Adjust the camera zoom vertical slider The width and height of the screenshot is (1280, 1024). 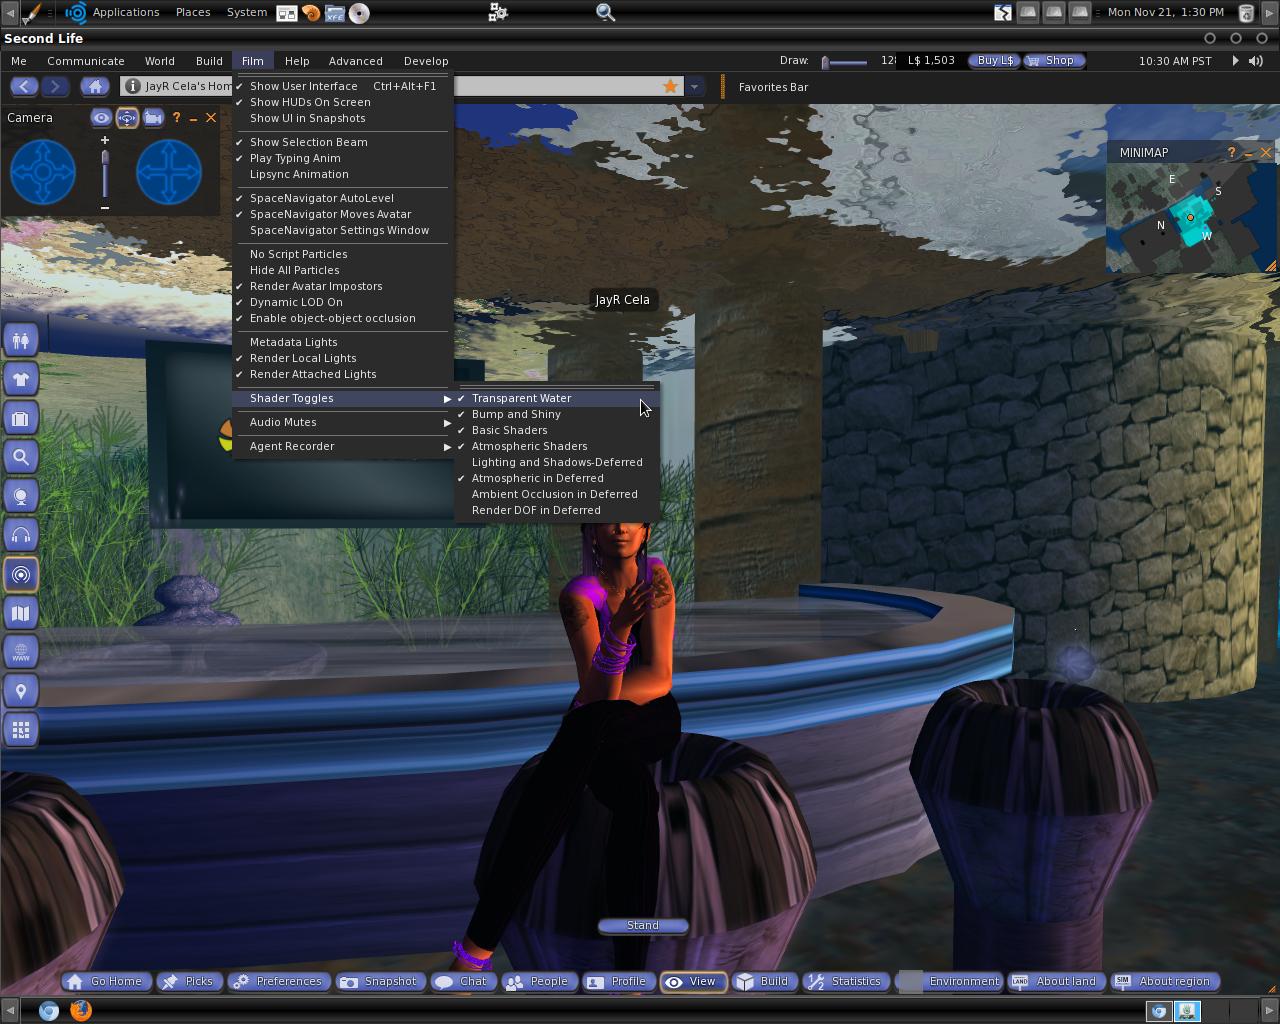point(105,174)
